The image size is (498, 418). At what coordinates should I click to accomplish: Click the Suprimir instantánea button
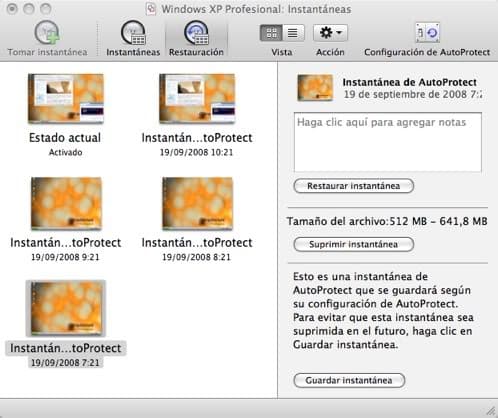pos(354,244)
